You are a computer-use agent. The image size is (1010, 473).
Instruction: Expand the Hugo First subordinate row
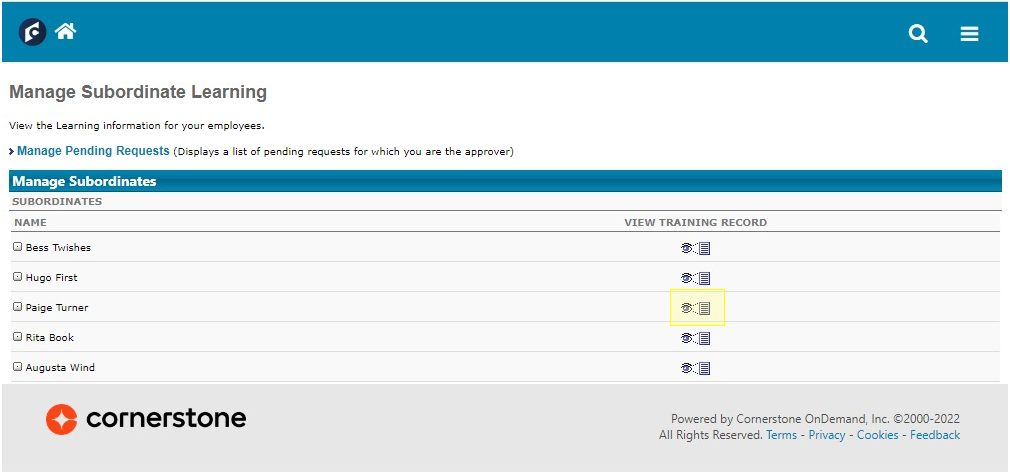coord(17,277)
